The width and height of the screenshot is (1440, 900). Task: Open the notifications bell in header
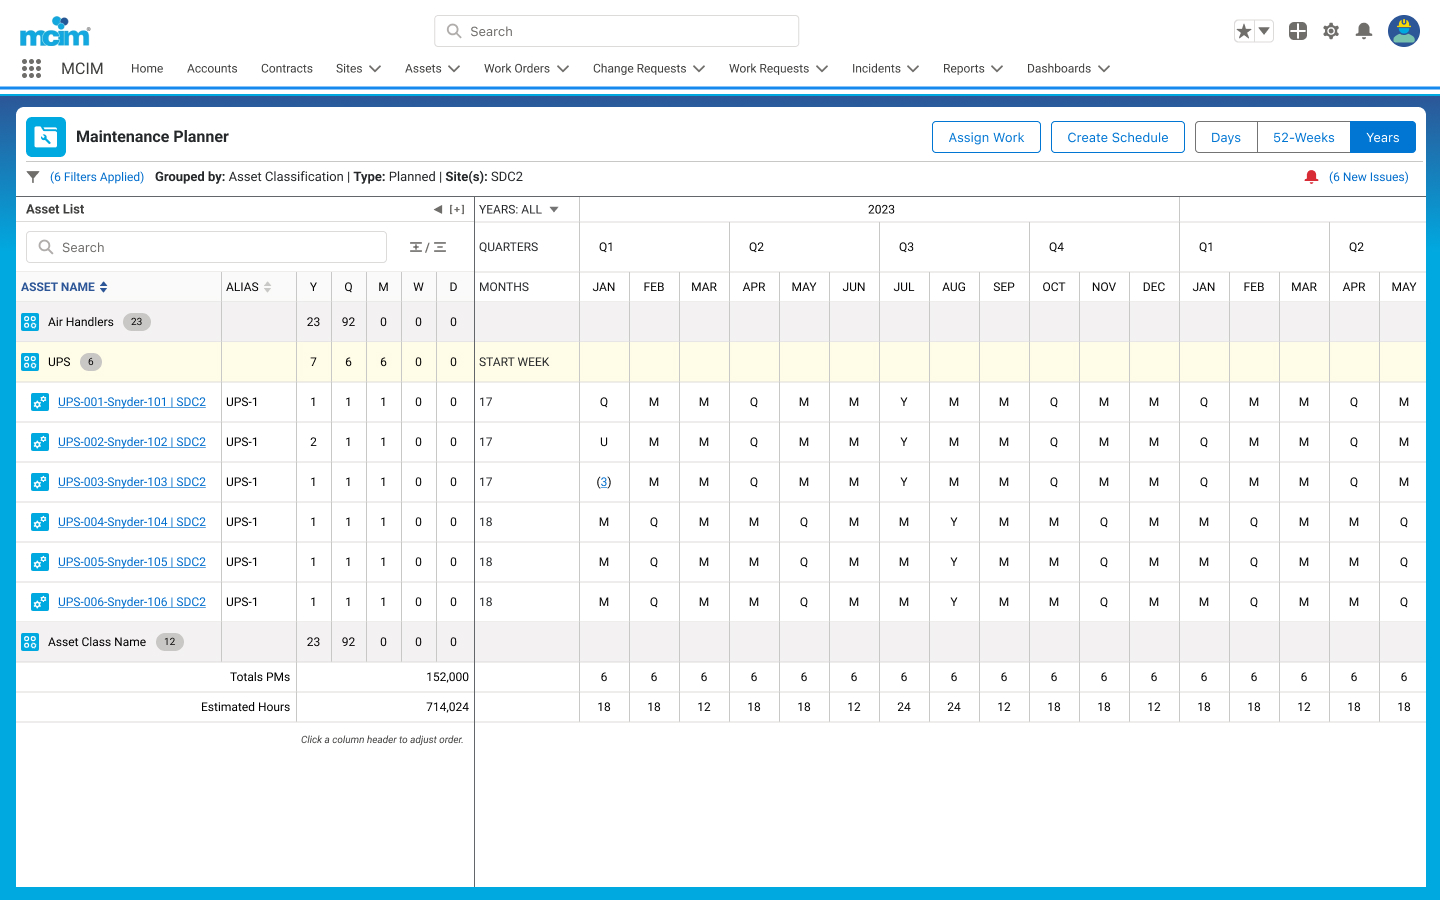[x=1364, y=31]
